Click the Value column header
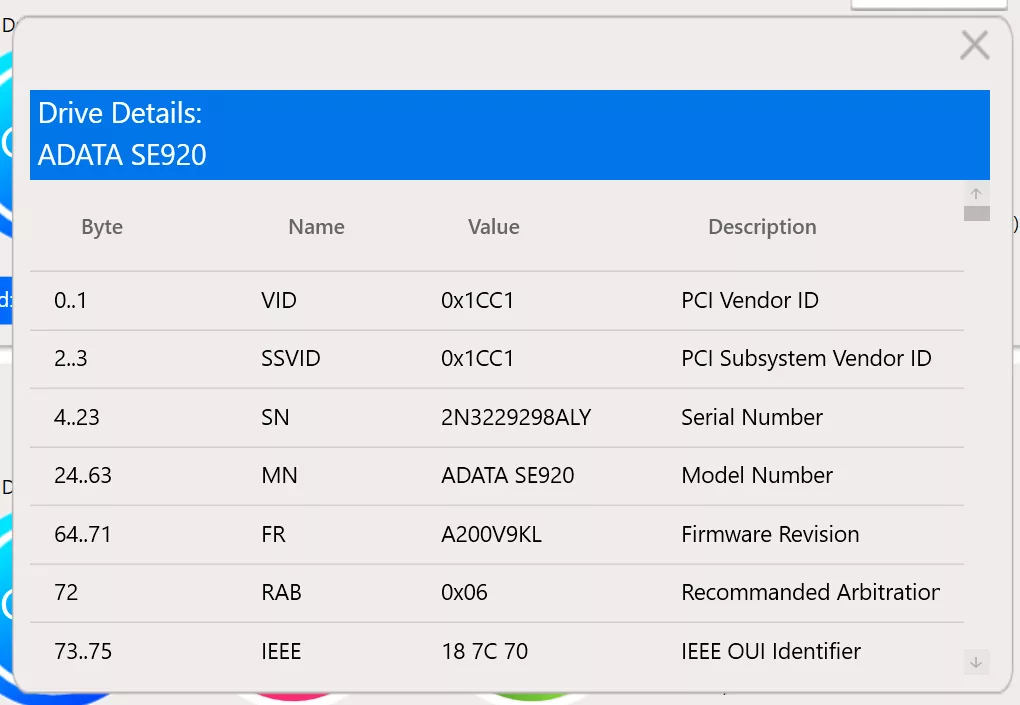This screenshot has height=705, width=1020. (494, 226)
